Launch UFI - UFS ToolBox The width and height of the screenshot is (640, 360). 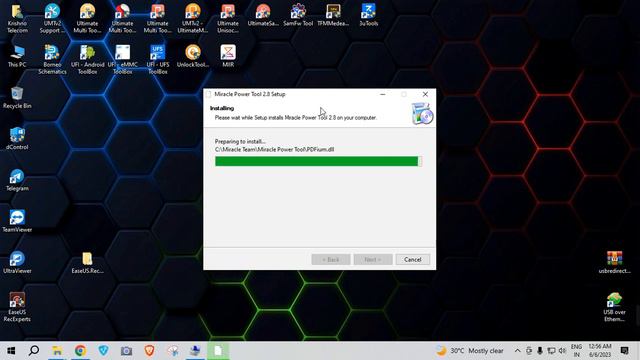[x=158, y=59]
